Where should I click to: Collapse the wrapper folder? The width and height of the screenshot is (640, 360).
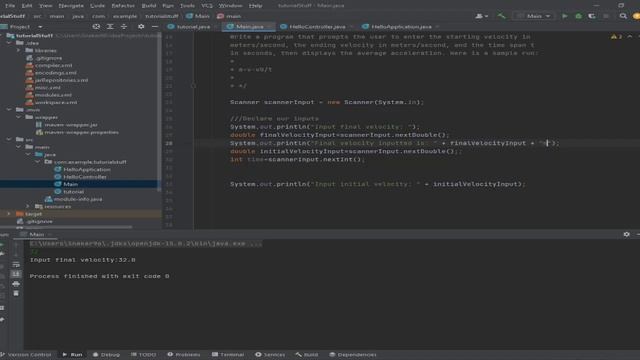coord(18,117)
